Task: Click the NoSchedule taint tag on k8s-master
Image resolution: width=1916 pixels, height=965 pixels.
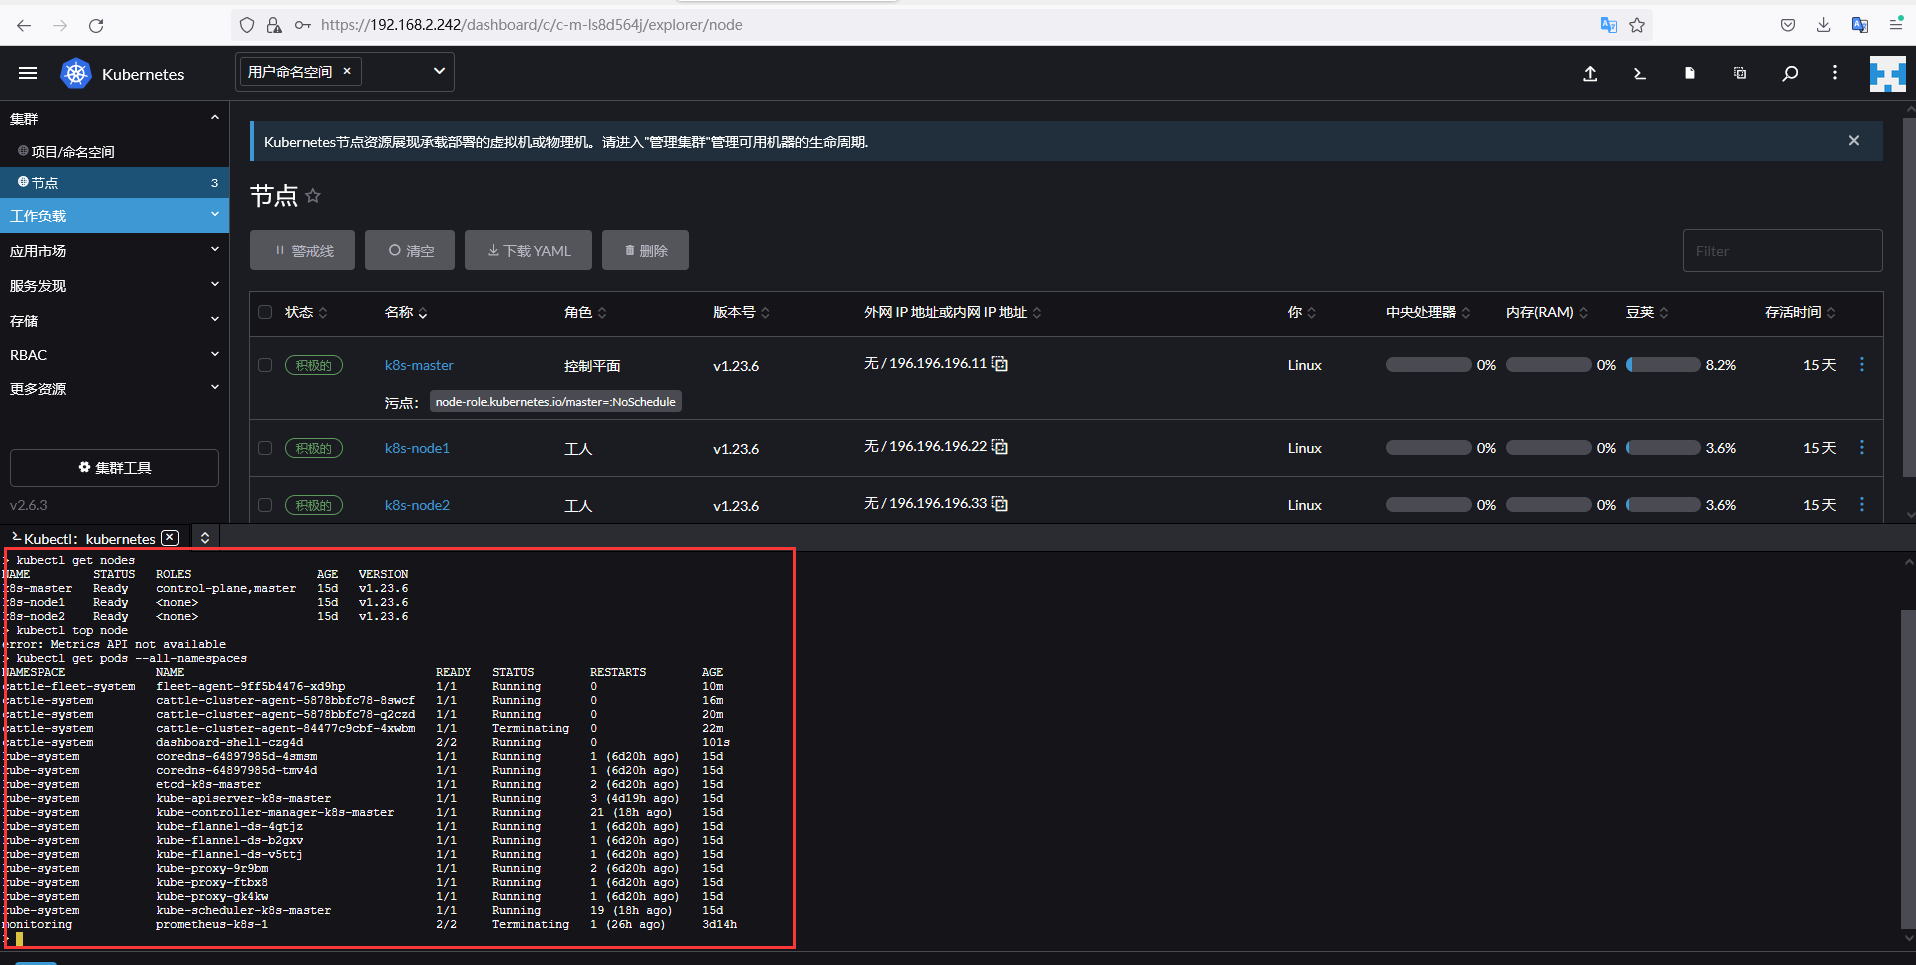Action: coord(556,402)
